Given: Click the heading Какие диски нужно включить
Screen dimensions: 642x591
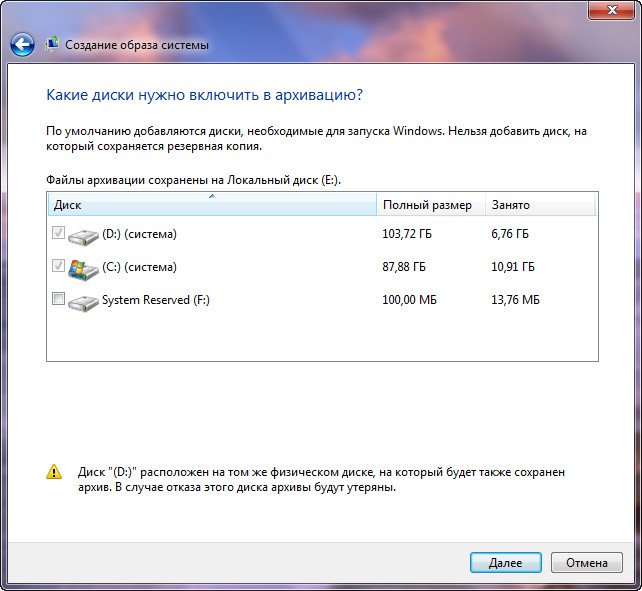Looking at the screenshot, I should 205,95.
